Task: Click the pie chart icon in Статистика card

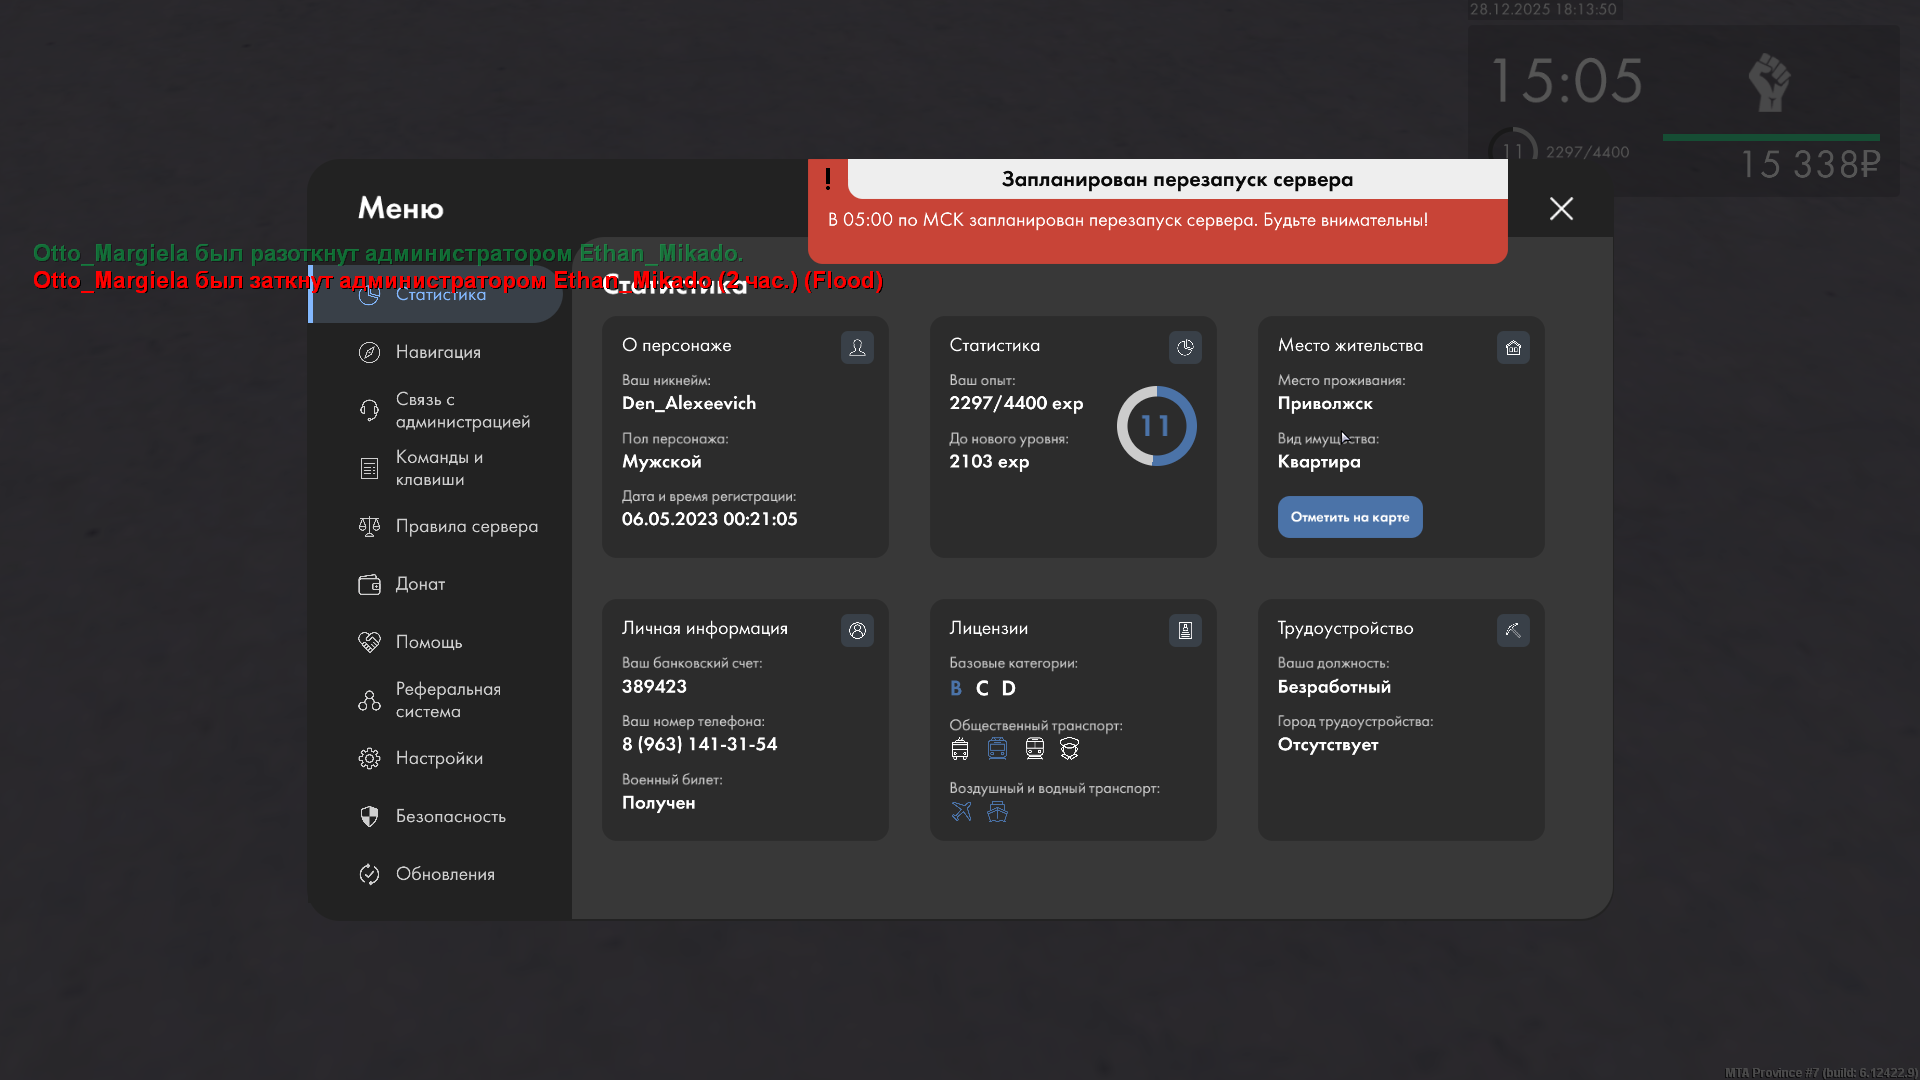Action: click(x=1185, y=347)
